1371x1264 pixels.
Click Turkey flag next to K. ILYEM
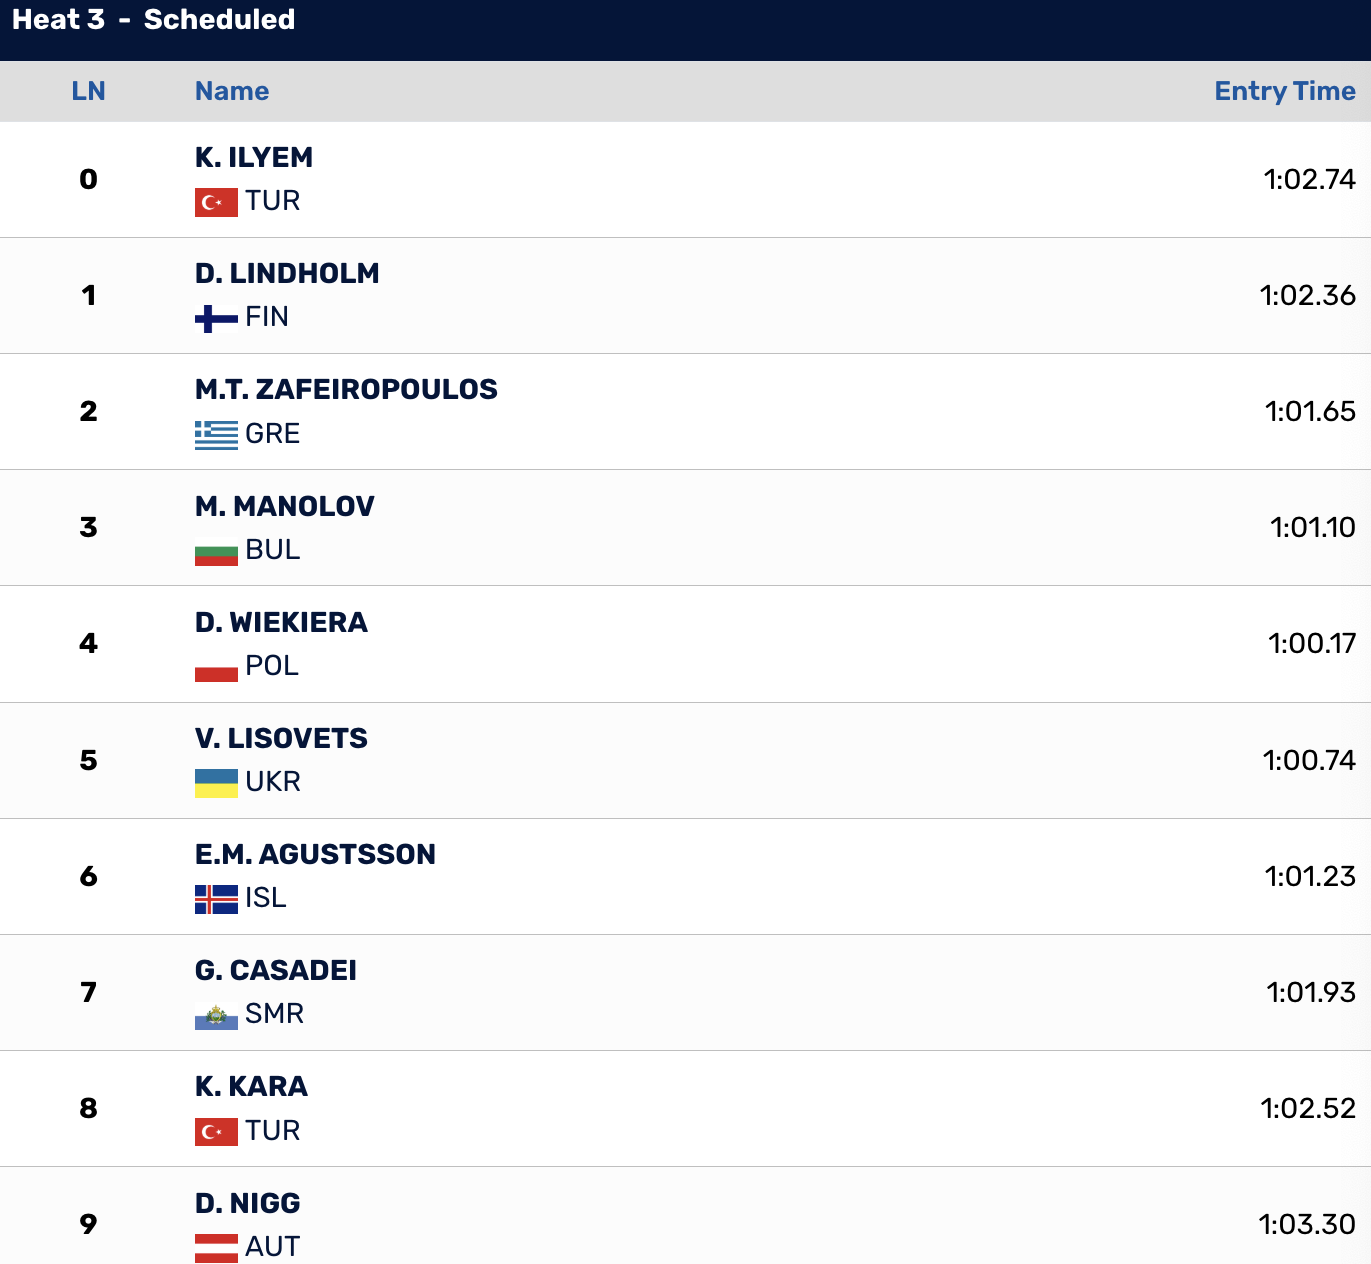[216, 202]
